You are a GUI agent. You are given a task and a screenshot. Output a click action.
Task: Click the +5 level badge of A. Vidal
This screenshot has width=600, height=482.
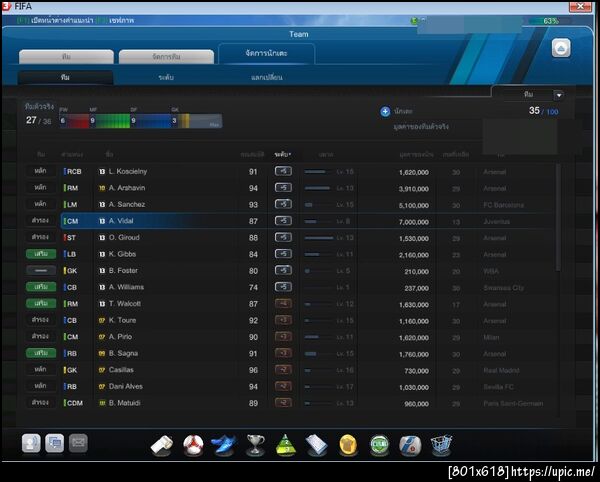283,221
